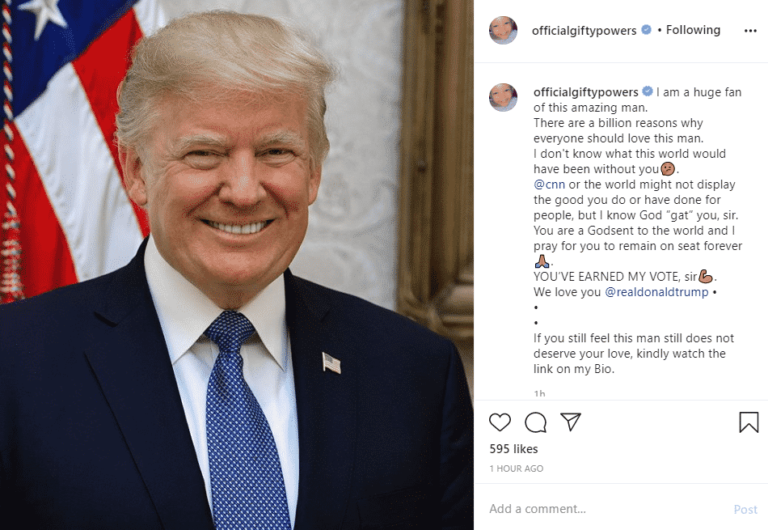Viewport: 768px width, 530px height.
Task: Click the 1 HOUR AGO timestamp
Action: pyautogui.click(x=516, y=468)
